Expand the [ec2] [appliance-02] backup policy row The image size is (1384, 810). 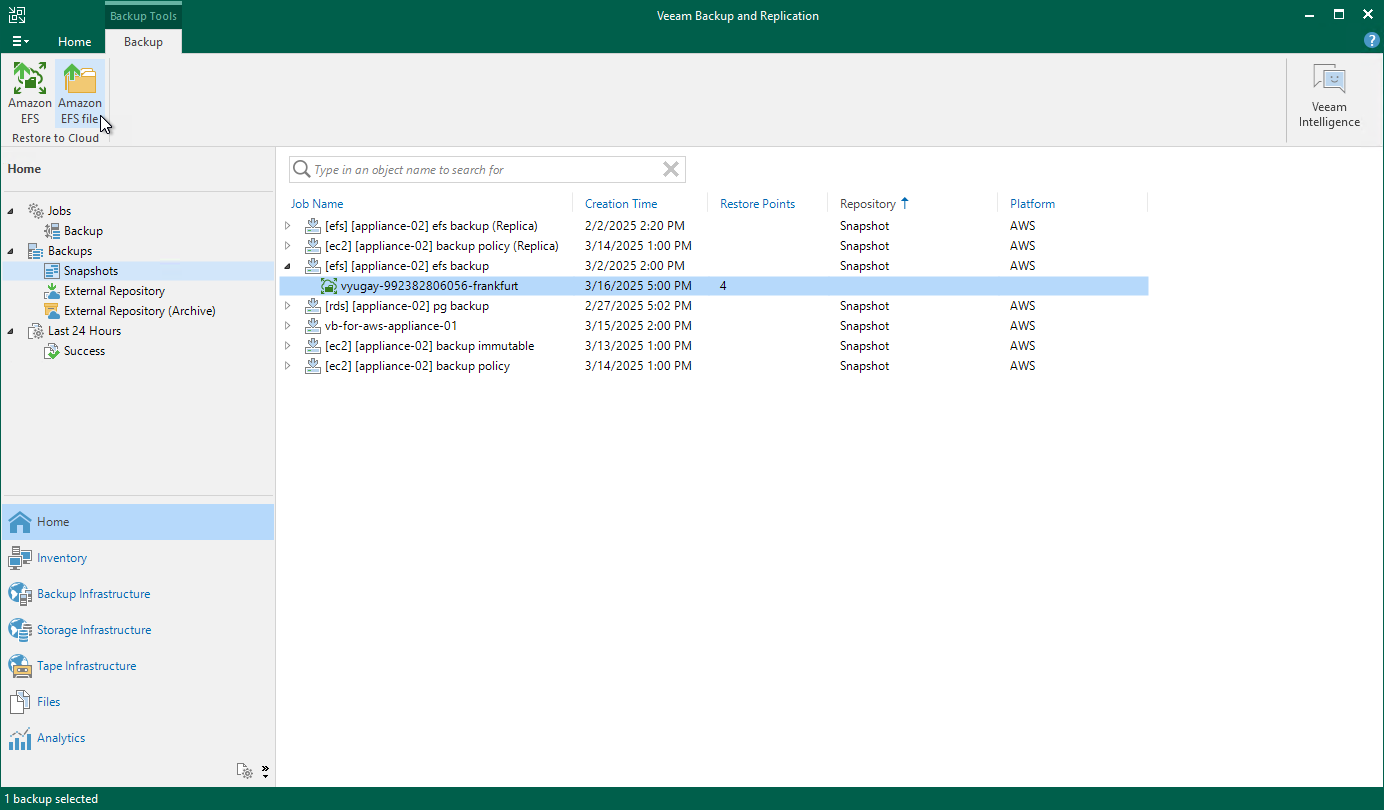click(288, 366)
